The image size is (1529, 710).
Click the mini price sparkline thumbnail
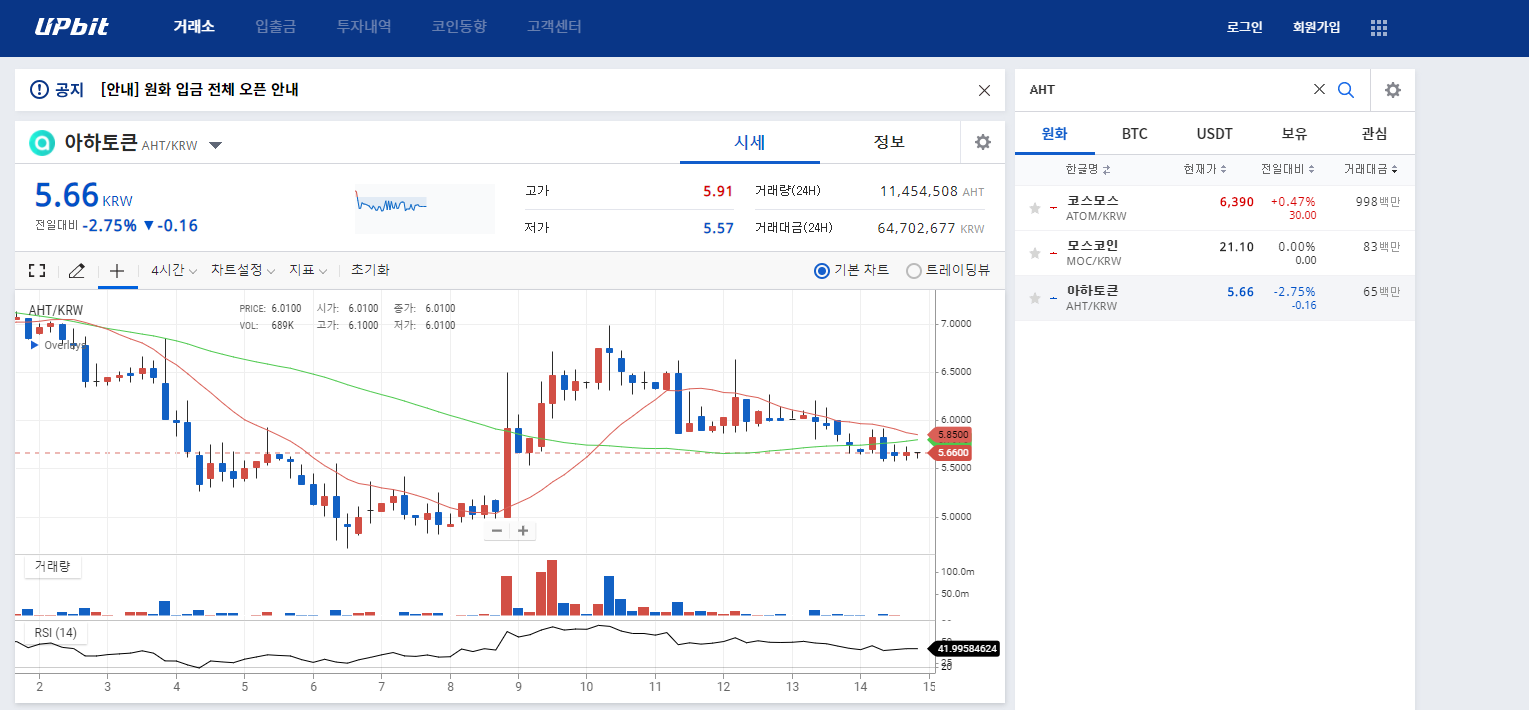[425, 208]
